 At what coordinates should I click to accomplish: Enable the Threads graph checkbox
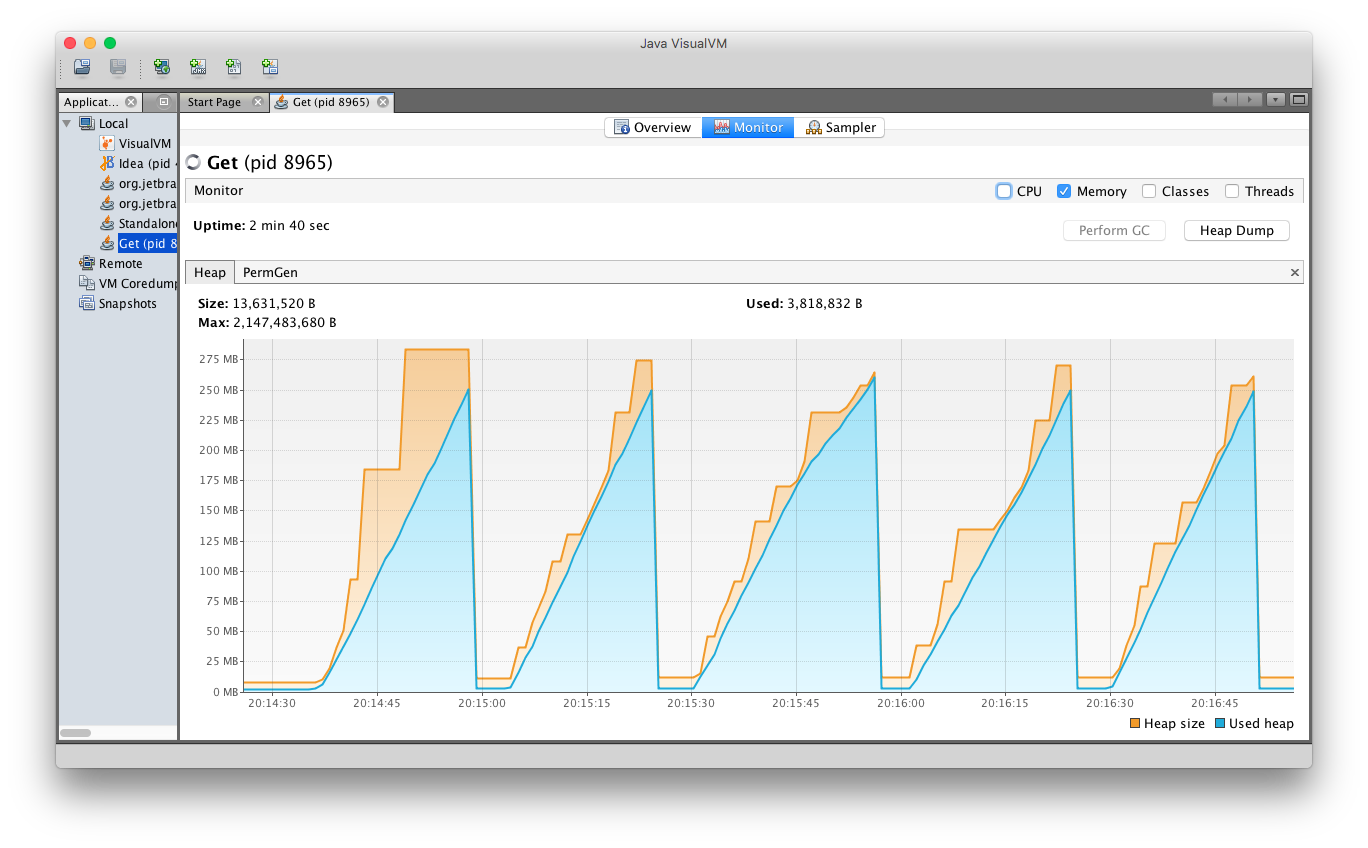1232,191
